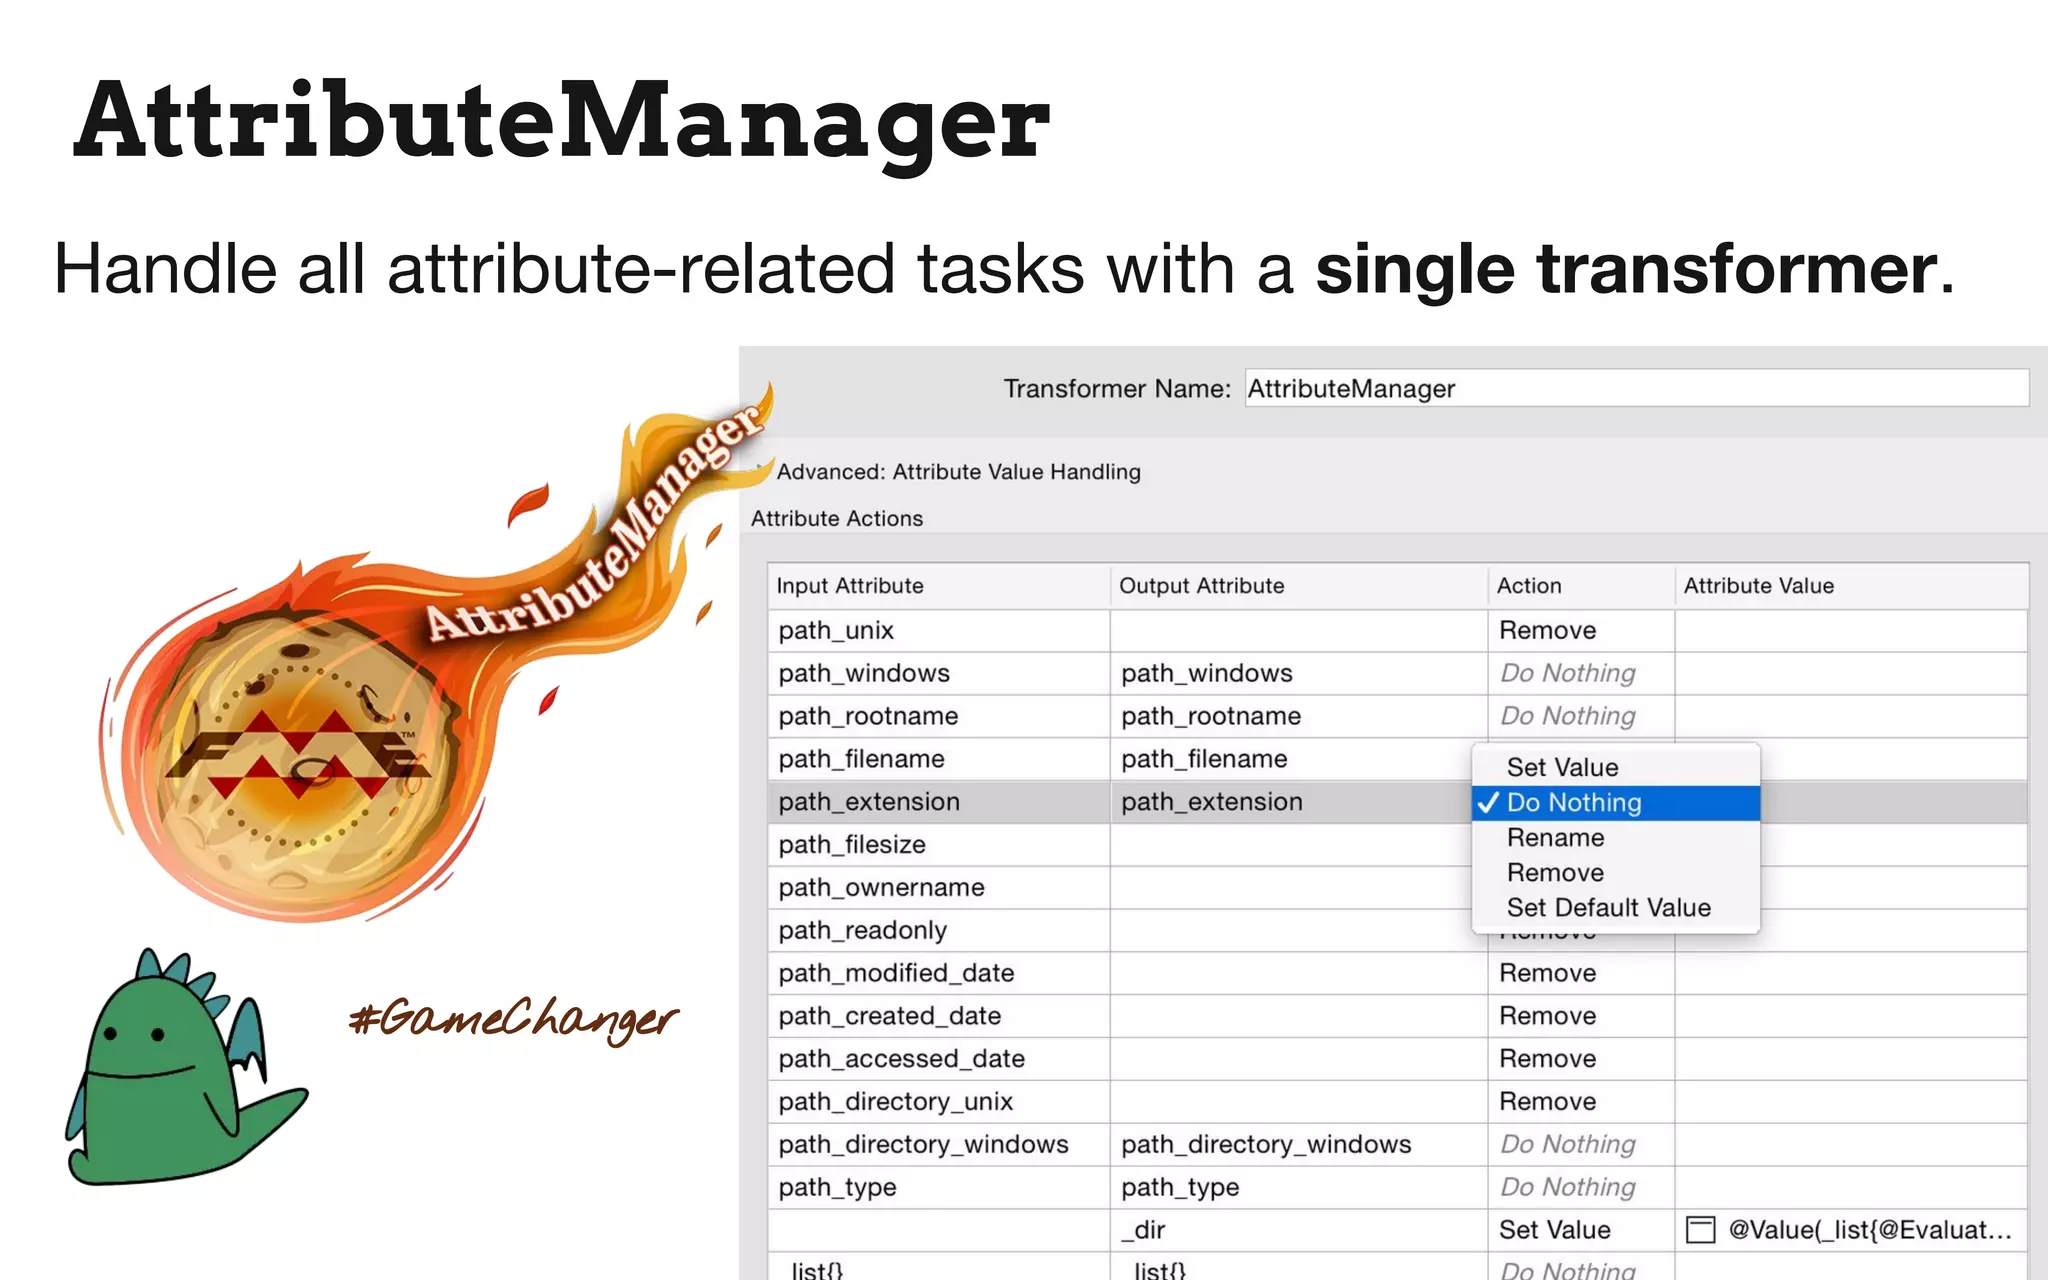This screenshot has width=2048, height=1280.
Task: Click output attribute cell 'path_windows'
Action: point(1299,674)
